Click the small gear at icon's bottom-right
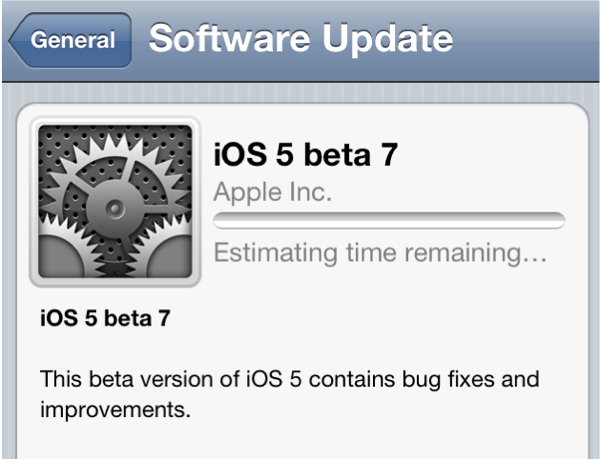The height and width of the screenshot is (459, 600). click(x=170, y=256)
